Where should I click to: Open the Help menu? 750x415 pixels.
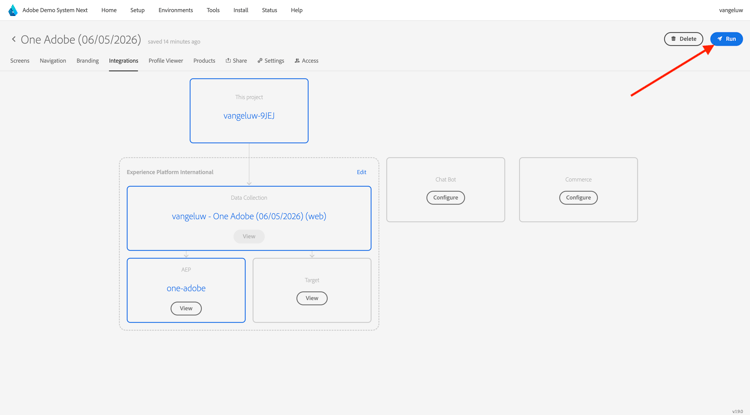(x=297, y=10)
